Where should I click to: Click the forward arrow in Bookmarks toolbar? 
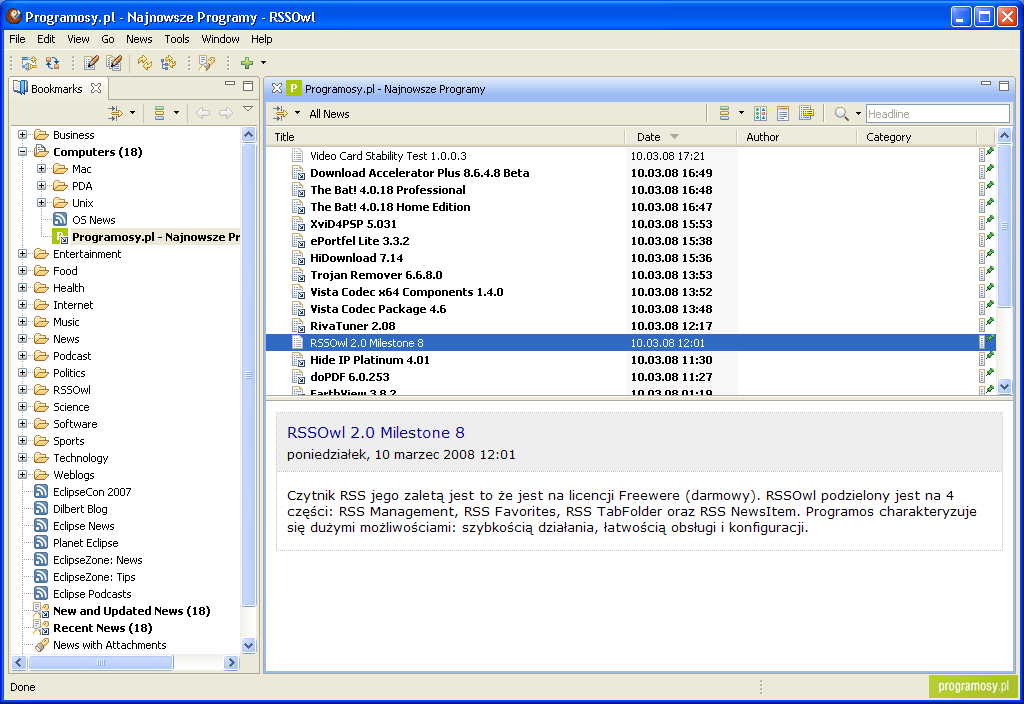(226, 113)
